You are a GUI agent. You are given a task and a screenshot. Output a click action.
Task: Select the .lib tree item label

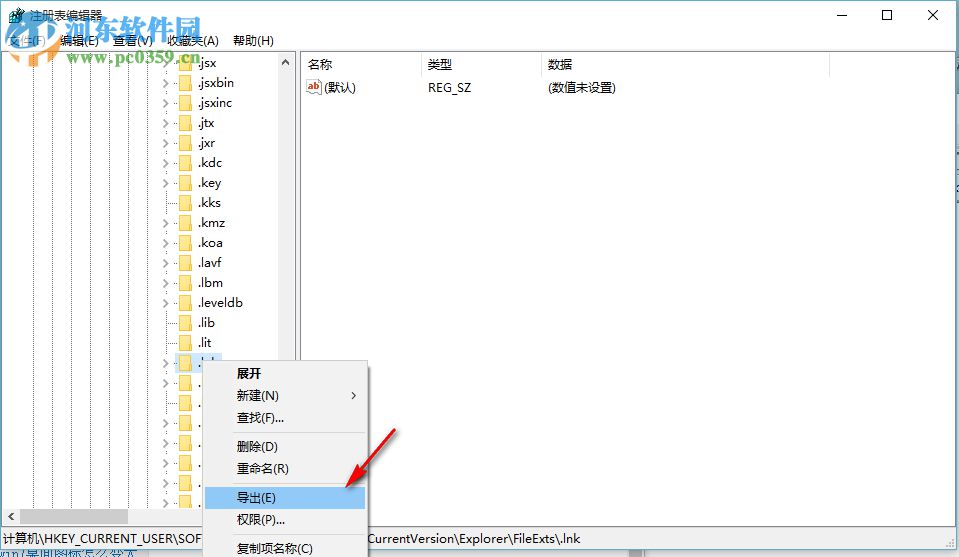(x=206, y=323)
